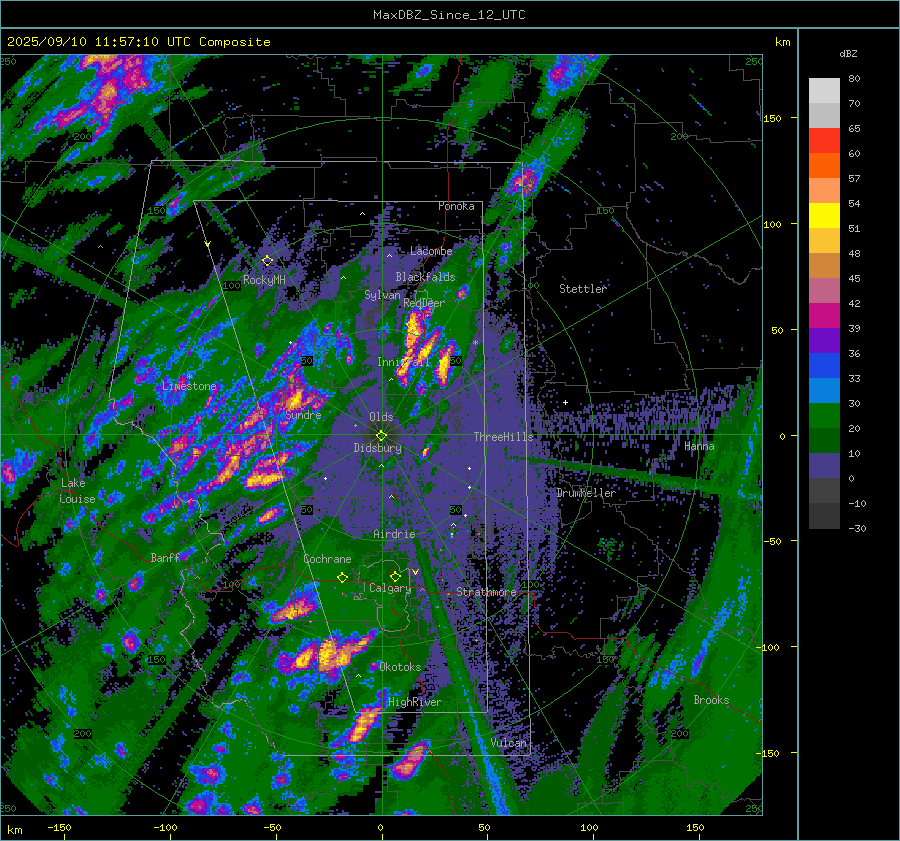Select the pink 42-45 dBZ legend swatch
The height and width of the screenshot is (841, 900).
click(824, 290)
